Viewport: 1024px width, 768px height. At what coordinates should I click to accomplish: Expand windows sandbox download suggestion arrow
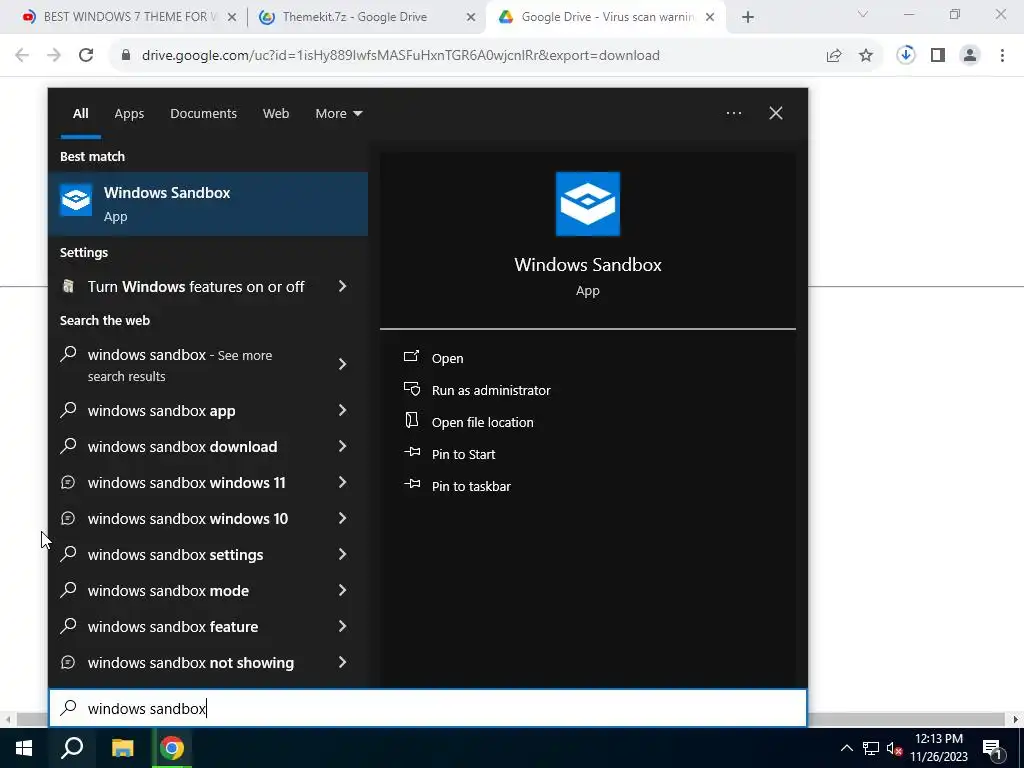click(342, 446)
